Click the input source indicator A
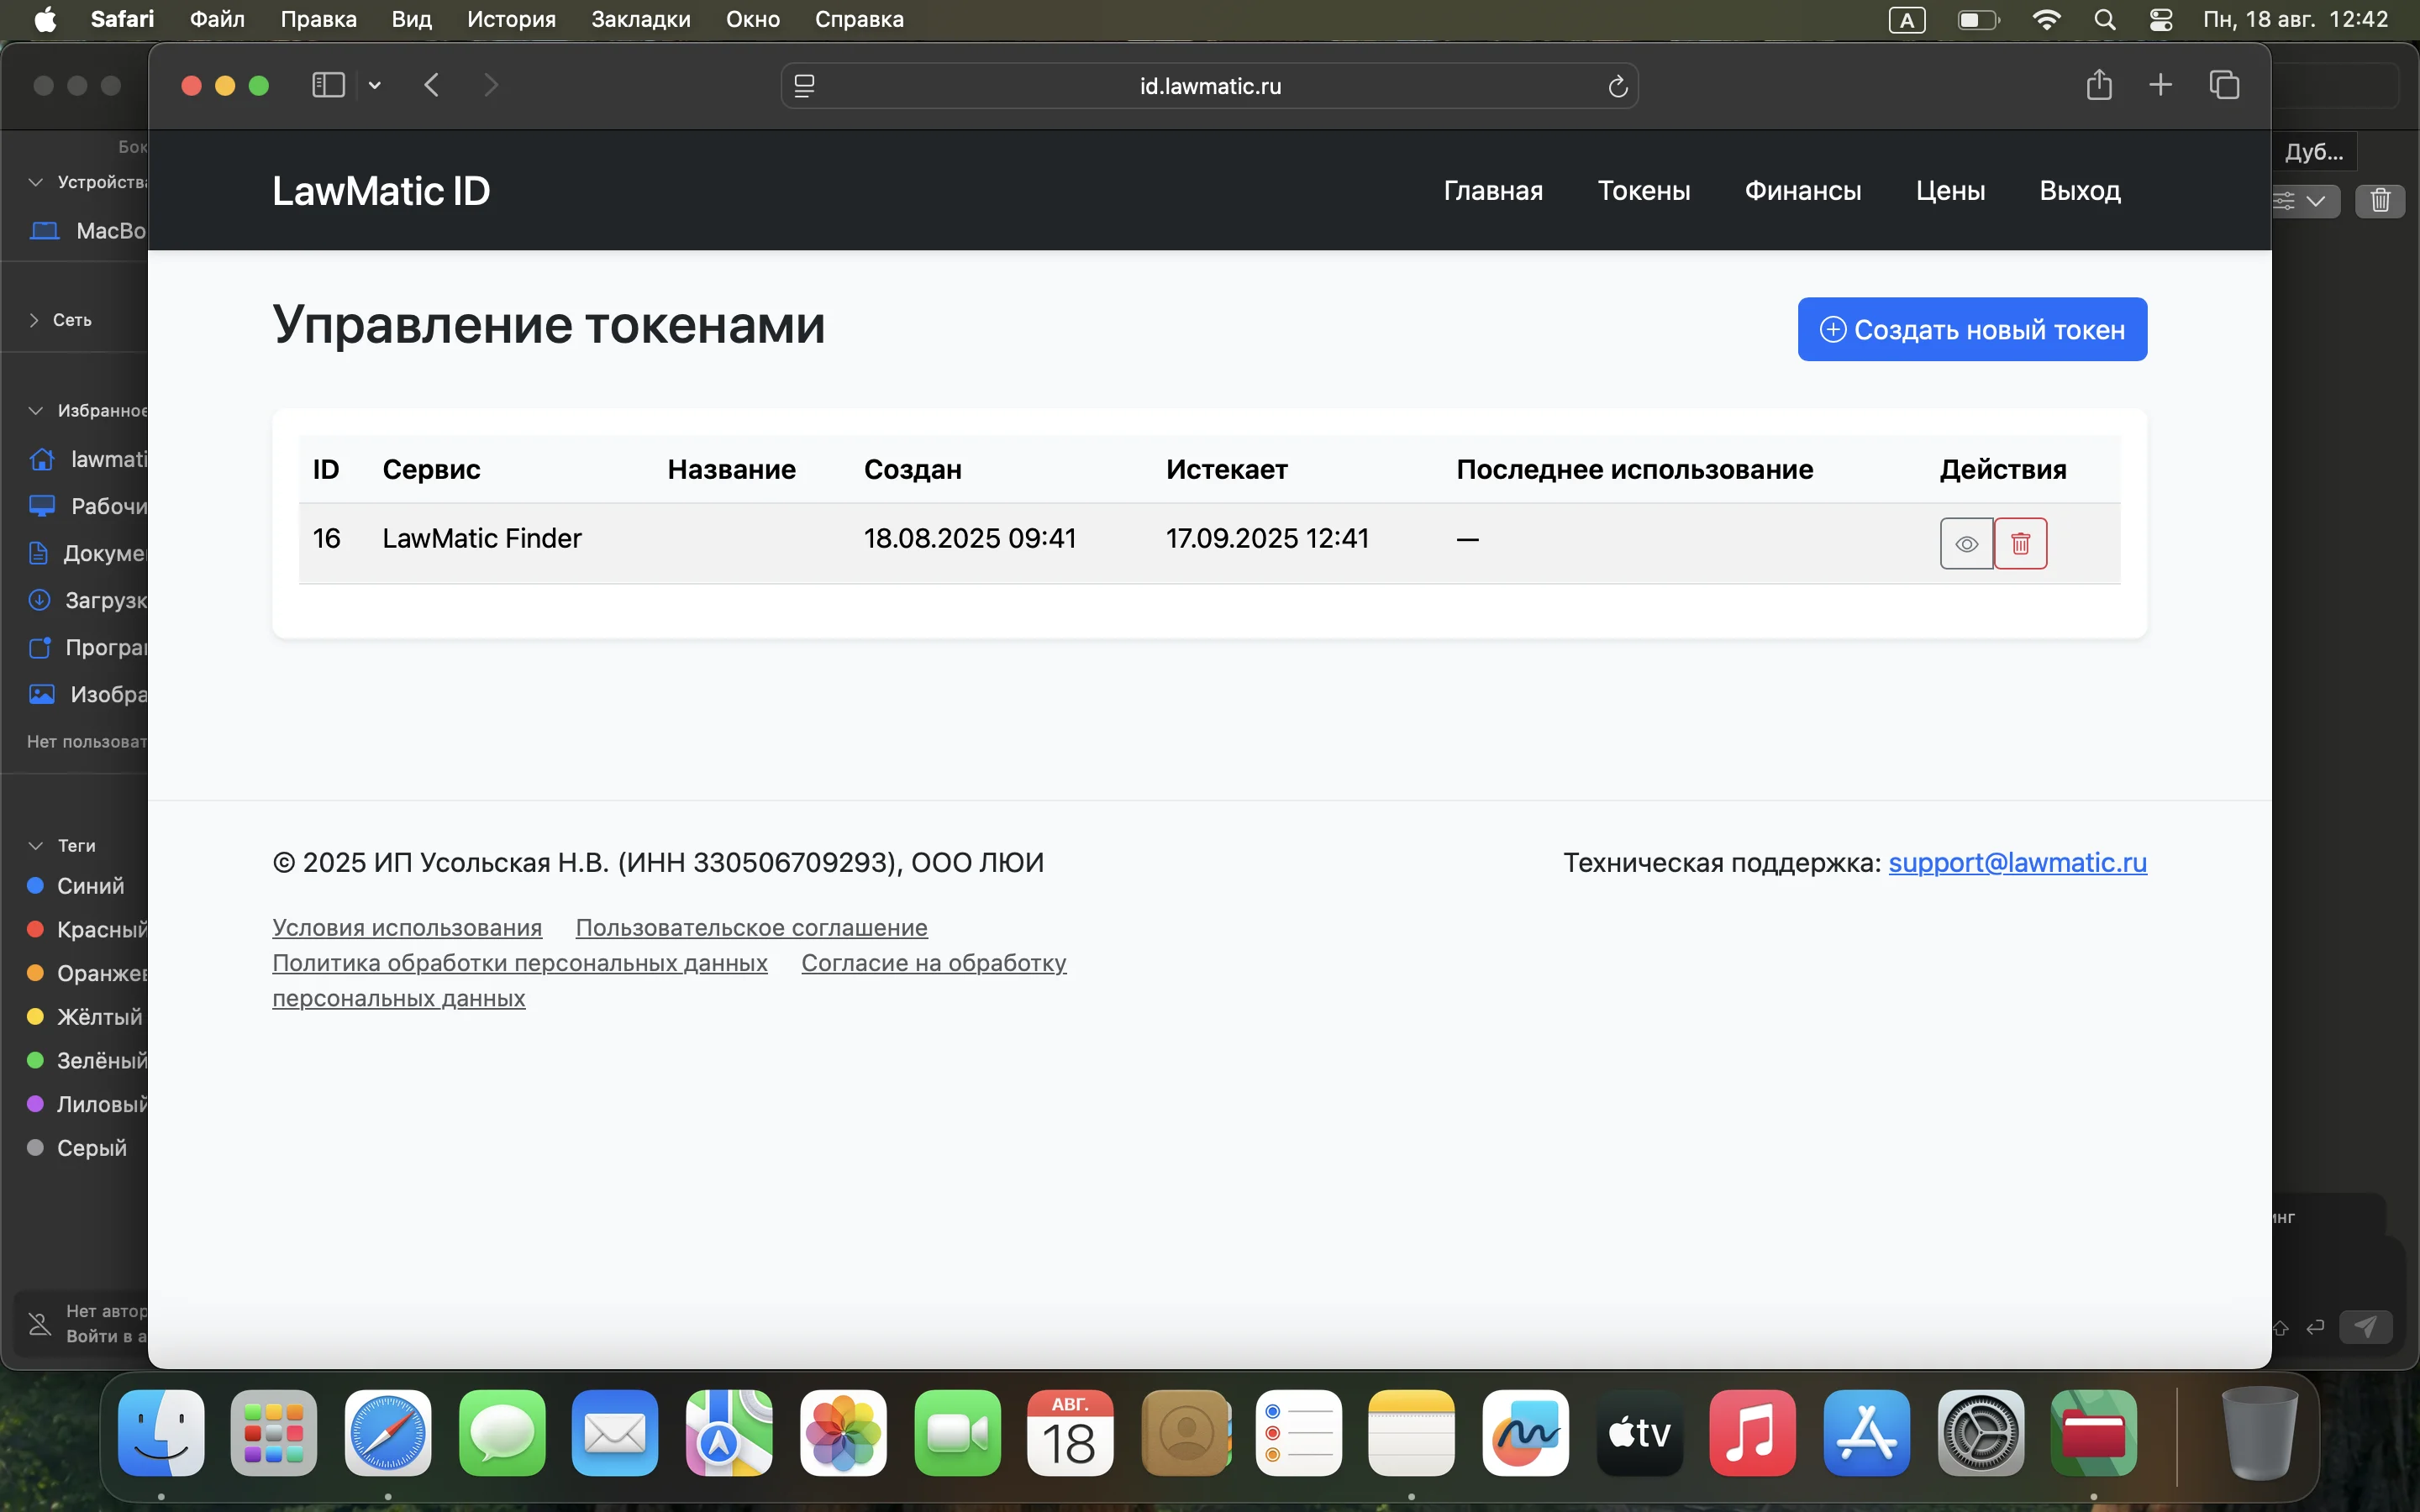The image size is (2420, 1512). pos(1906,19)
